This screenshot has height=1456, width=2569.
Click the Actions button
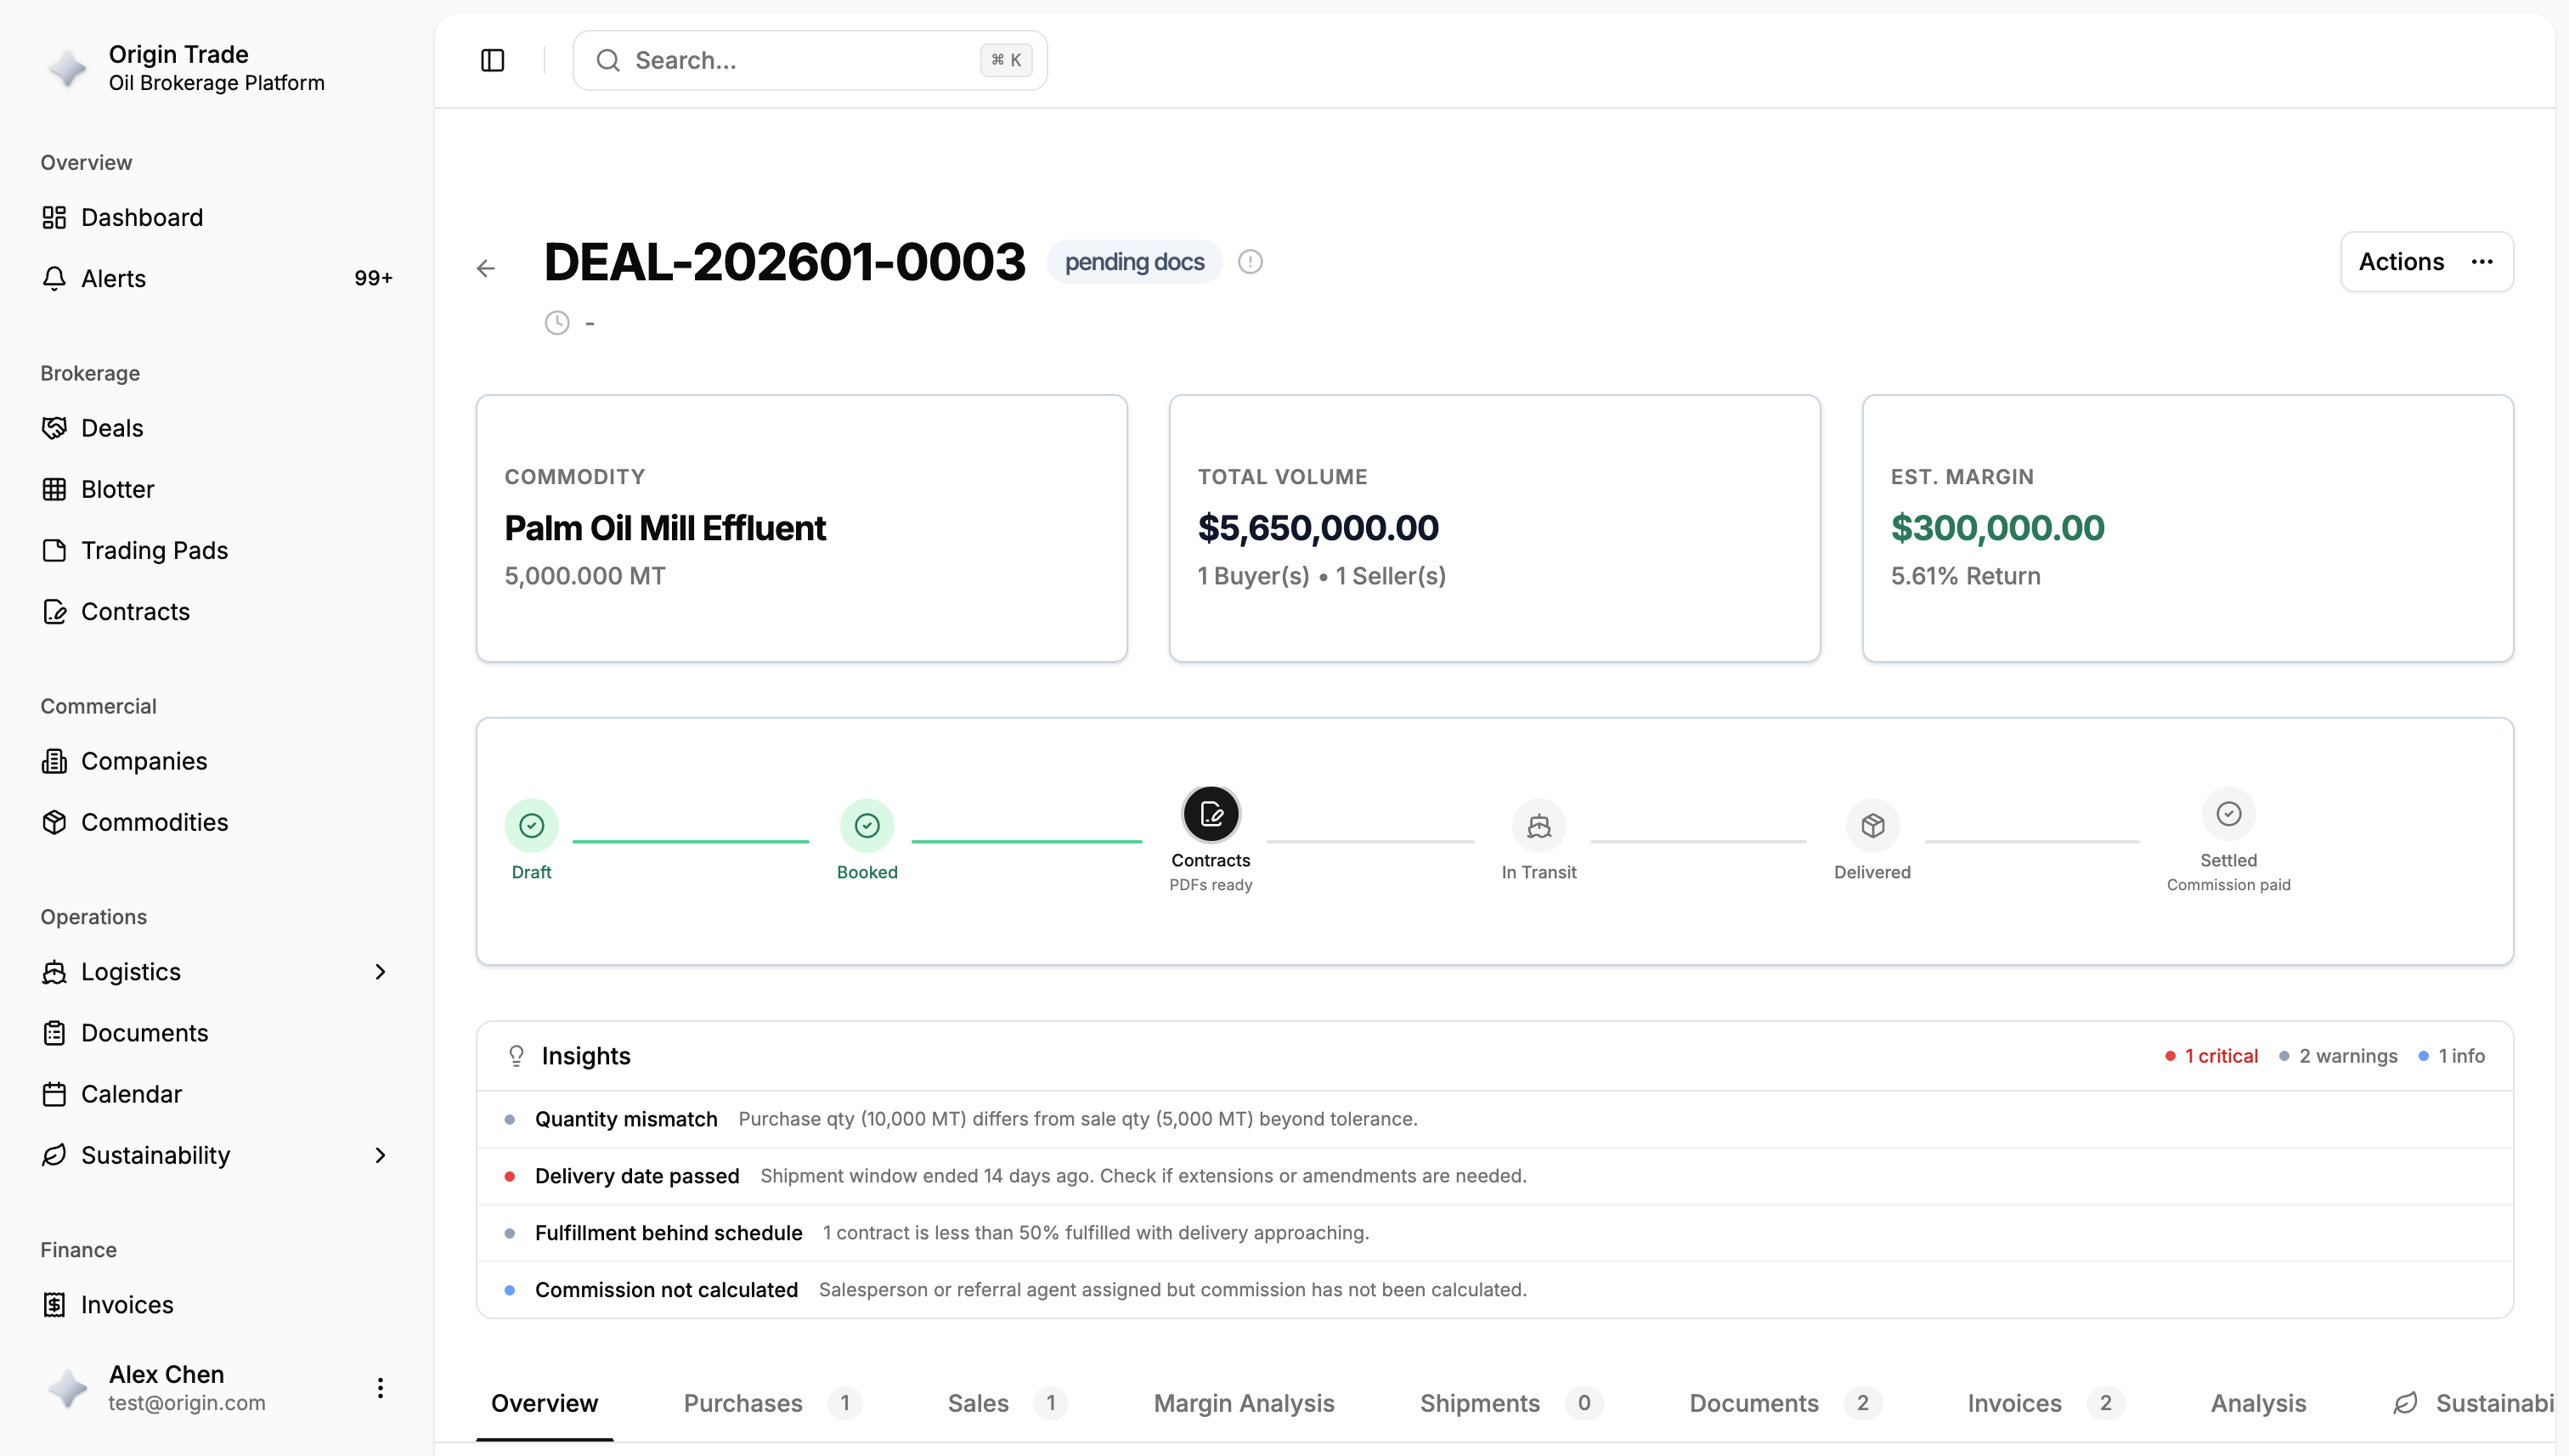(2401, 261)
